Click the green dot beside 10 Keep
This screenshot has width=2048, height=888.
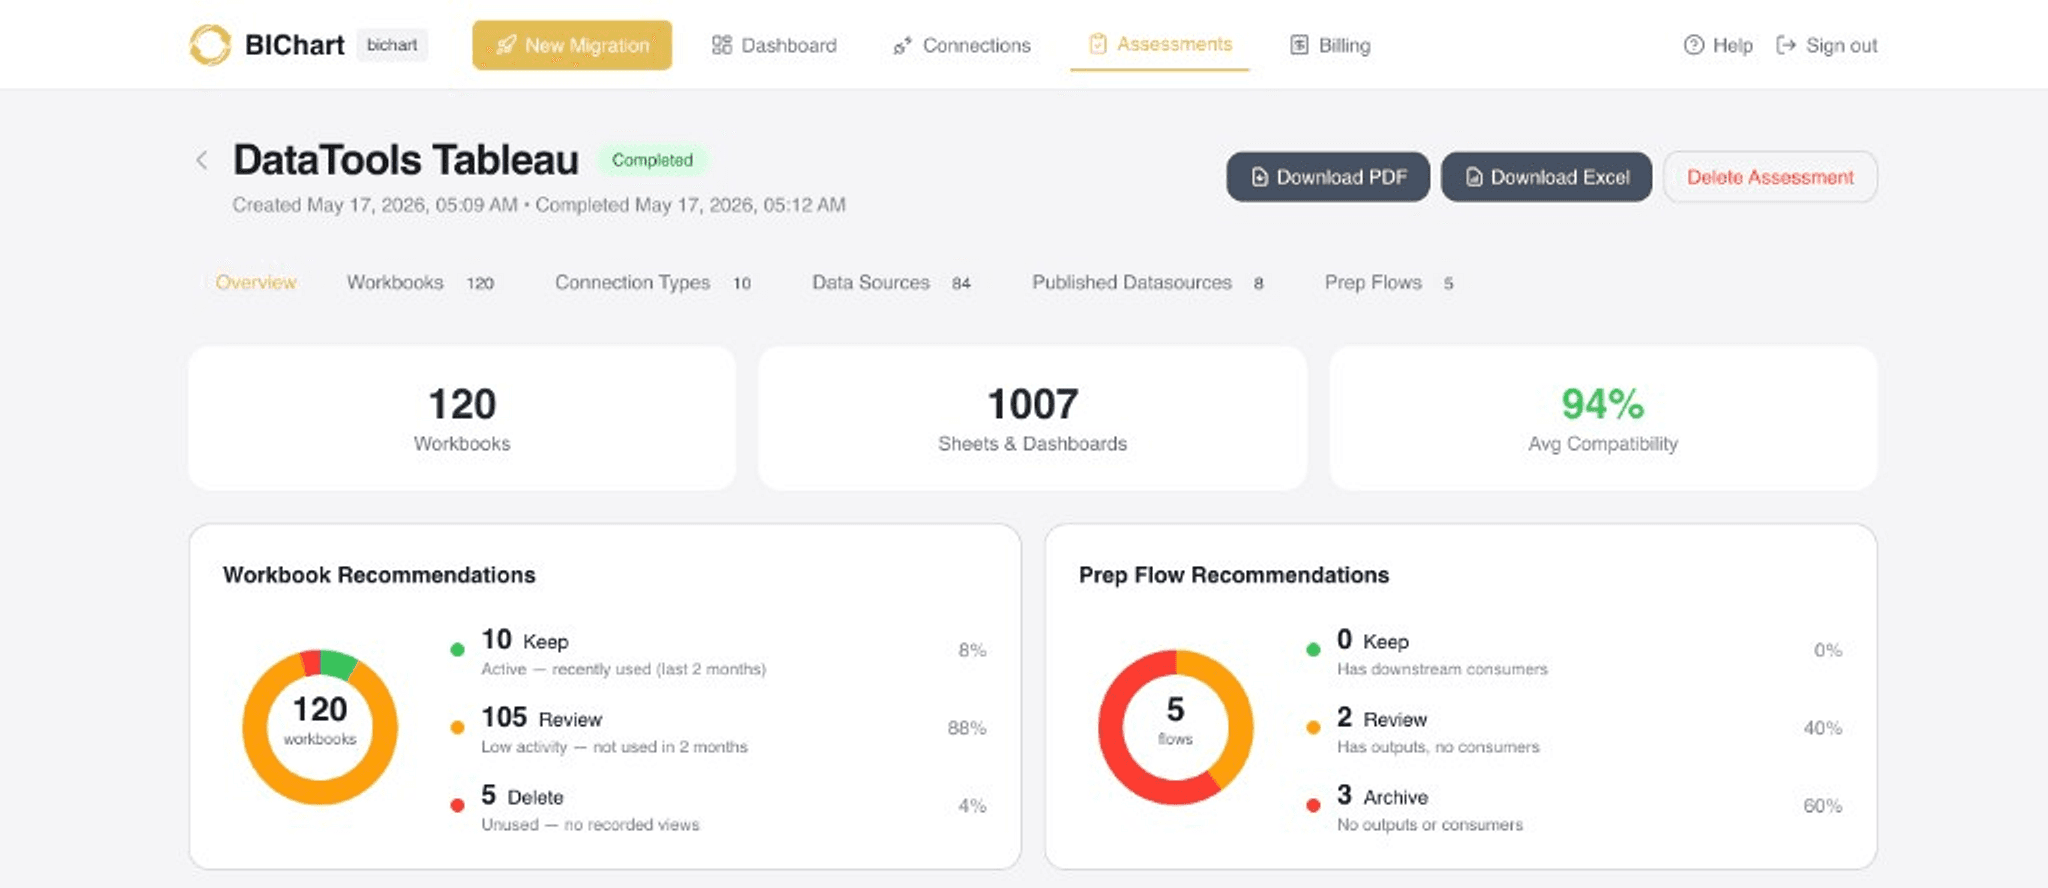click(x=457, y=650)
